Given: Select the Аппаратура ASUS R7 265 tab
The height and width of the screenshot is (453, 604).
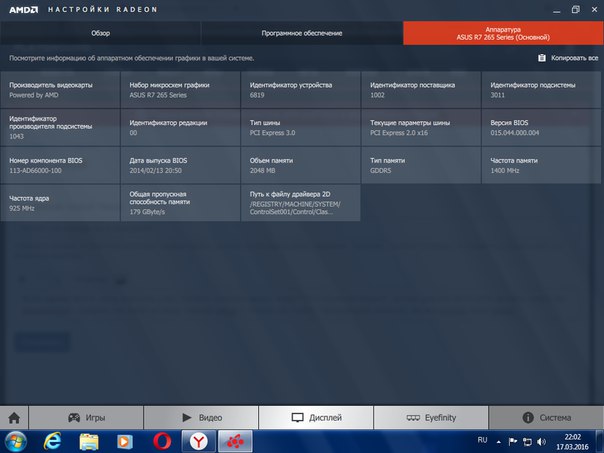Looking at the screenshot, I should [503, 33].
